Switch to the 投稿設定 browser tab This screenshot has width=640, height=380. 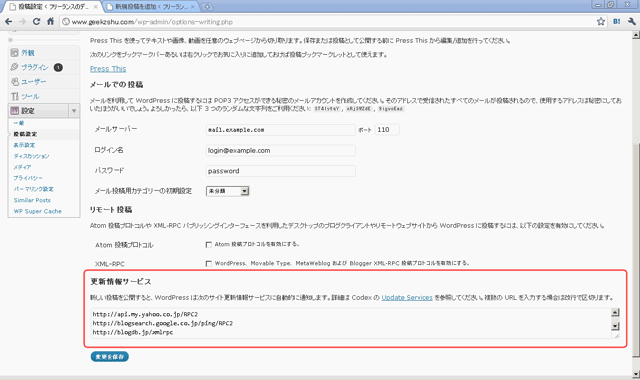52,7
